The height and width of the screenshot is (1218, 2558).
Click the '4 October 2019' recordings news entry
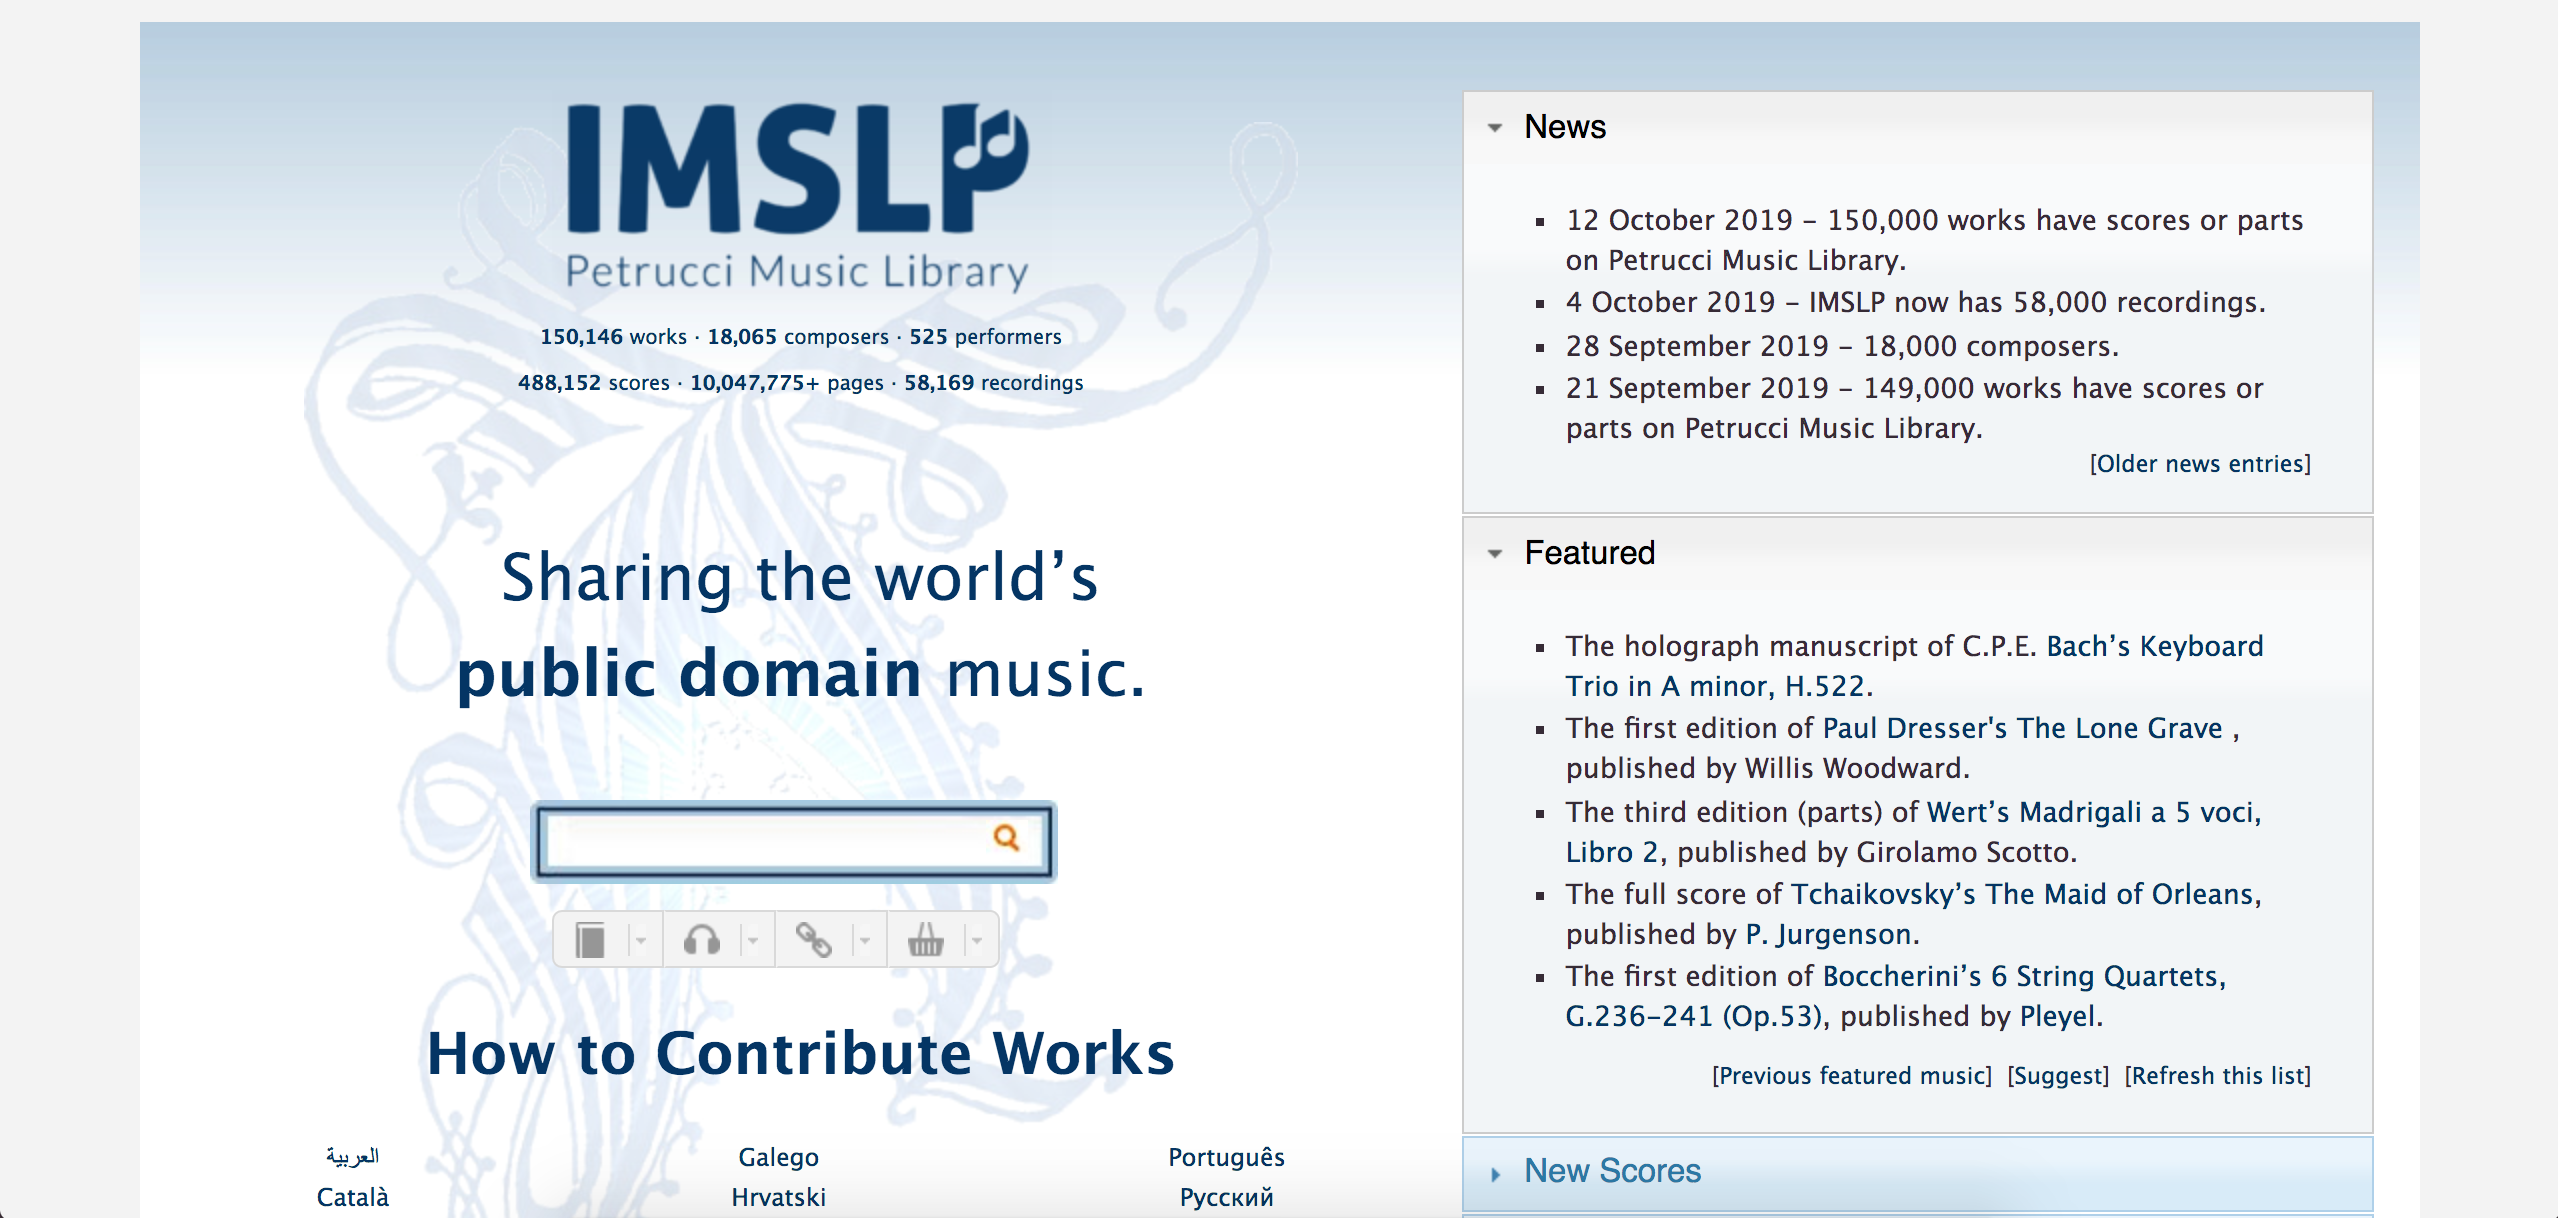tap(1915, 302)
